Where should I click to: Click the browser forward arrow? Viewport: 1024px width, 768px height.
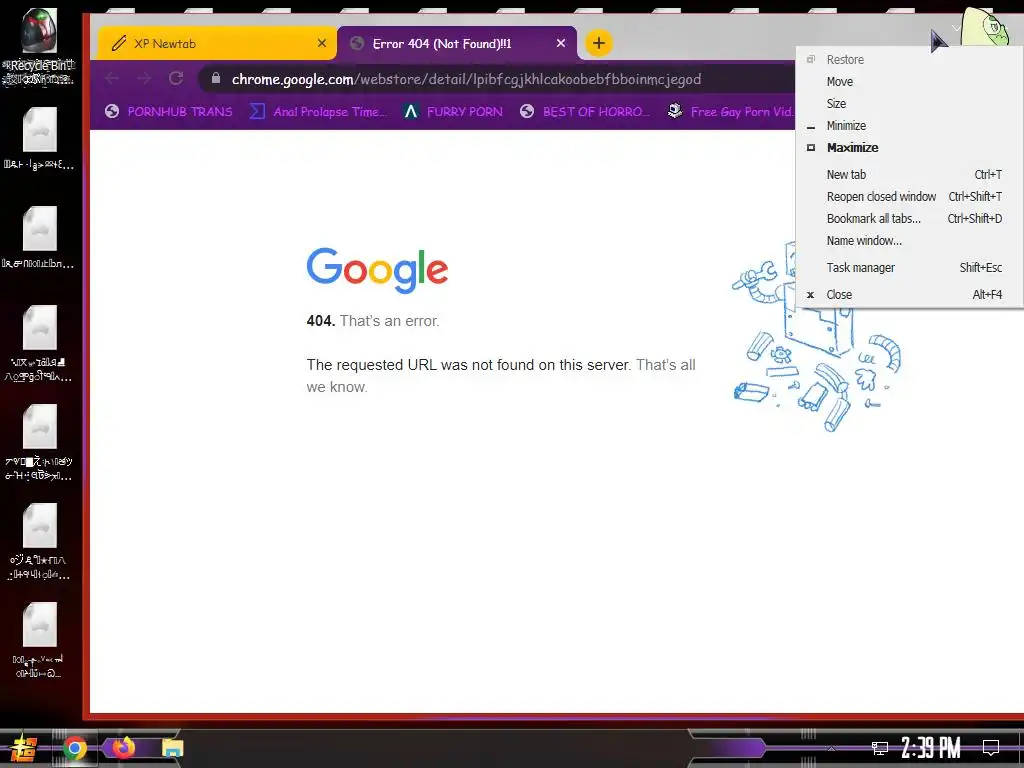tap(144, 78)
